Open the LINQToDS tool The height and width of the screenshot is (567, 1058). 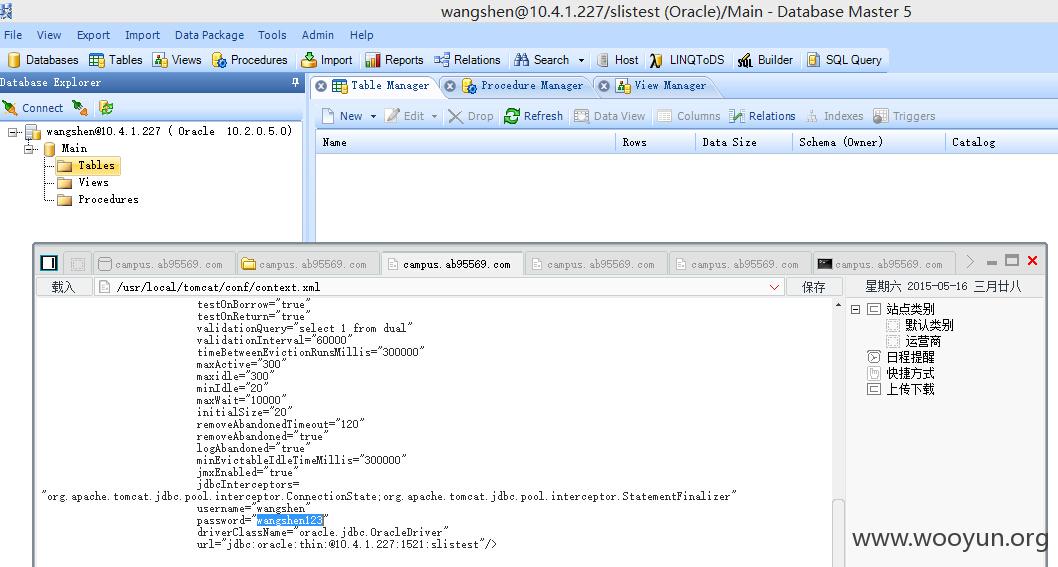point(687,60)
